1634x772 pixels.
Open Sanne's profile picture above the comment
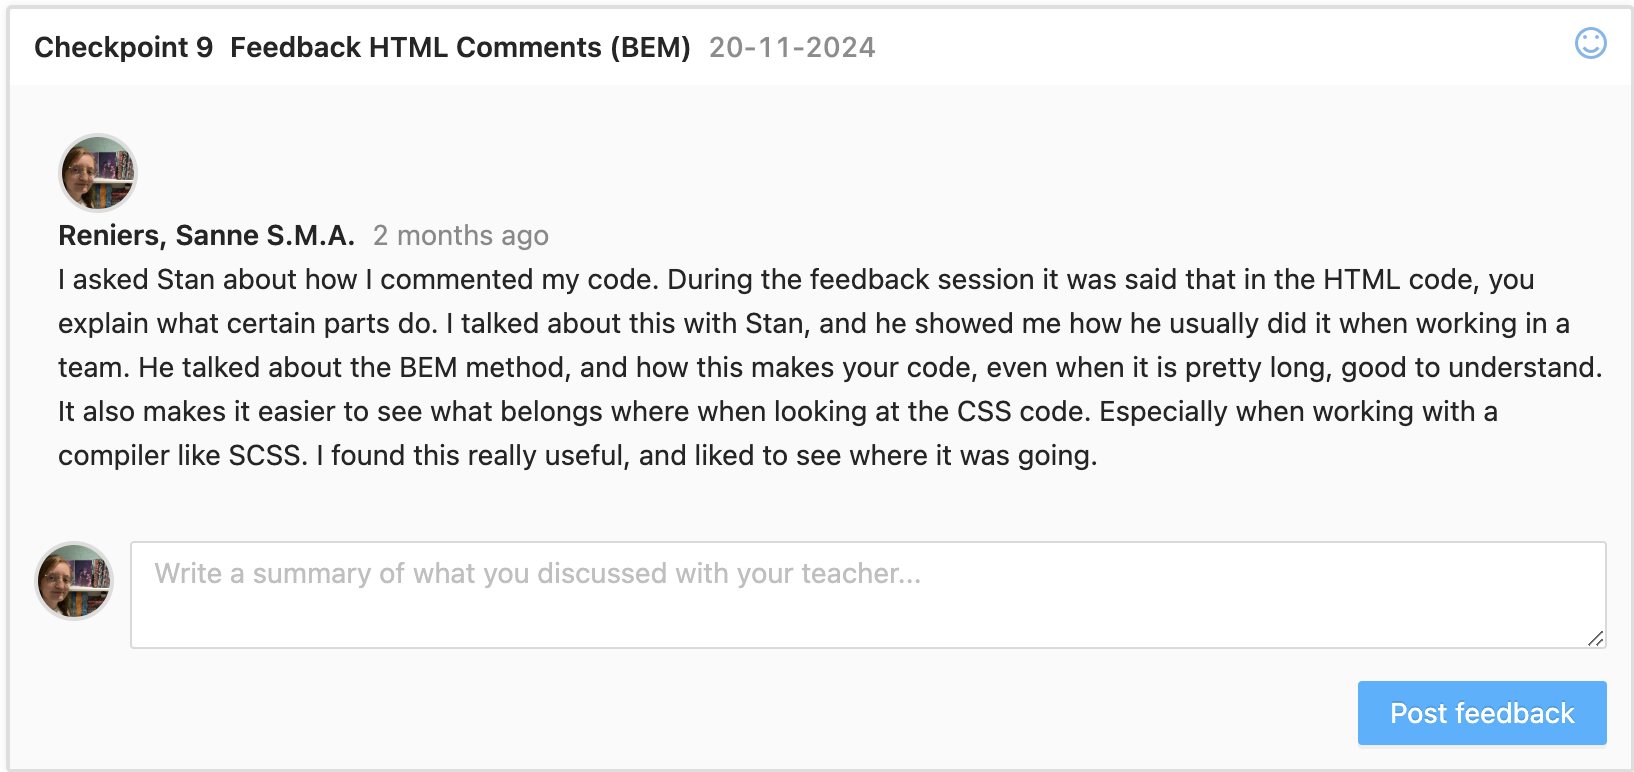(x=98, y=173)
